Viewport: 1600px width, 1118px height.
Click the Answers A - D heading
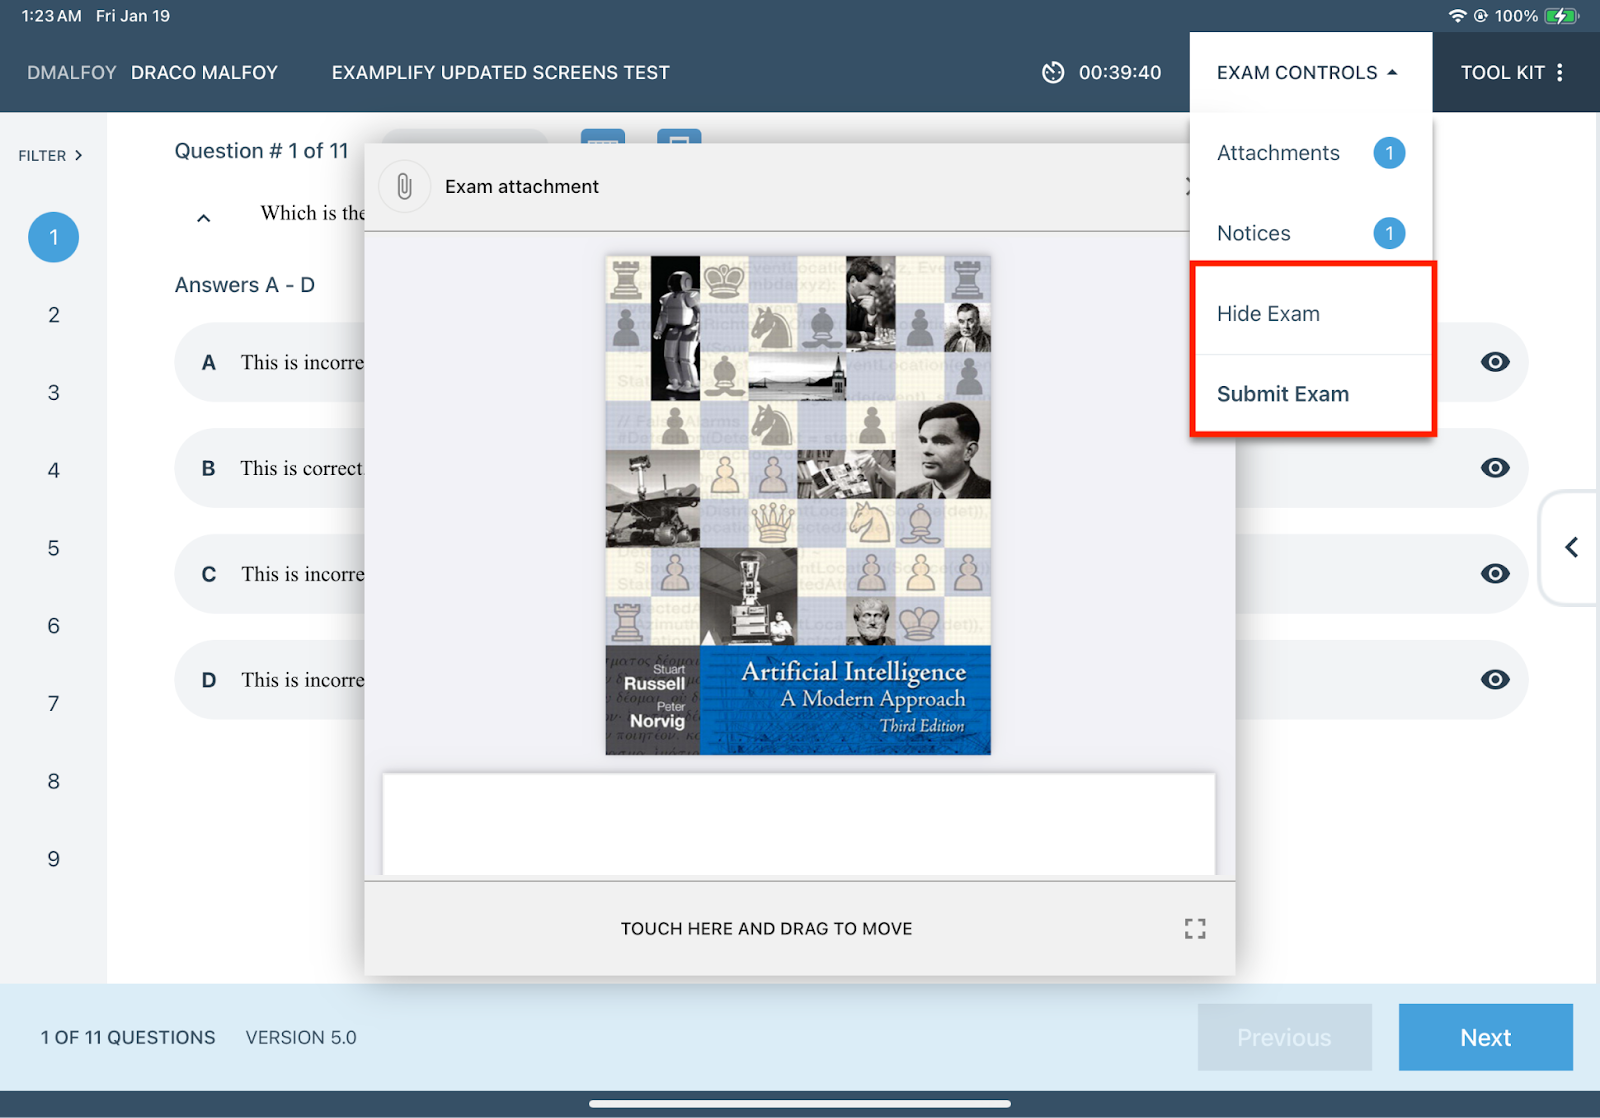[x=245, y=285]
